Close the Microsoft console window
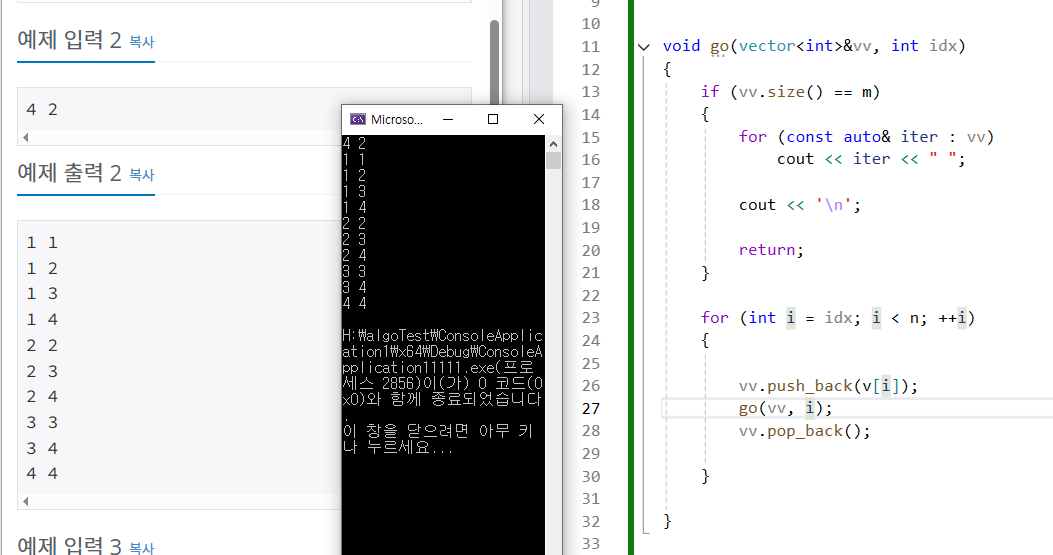1053x555 pixels. point(539,119)
